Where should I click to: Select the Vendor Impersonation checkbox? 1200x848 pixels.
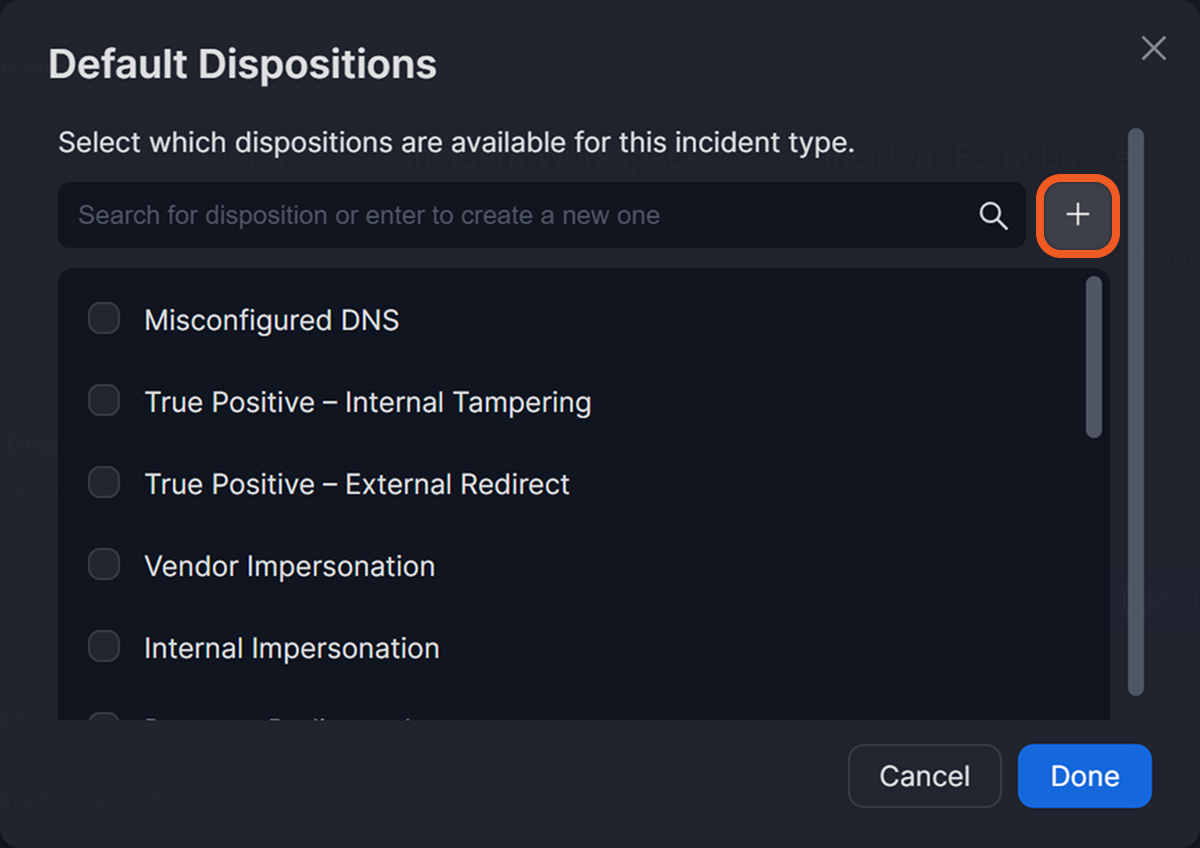point(104,565)
